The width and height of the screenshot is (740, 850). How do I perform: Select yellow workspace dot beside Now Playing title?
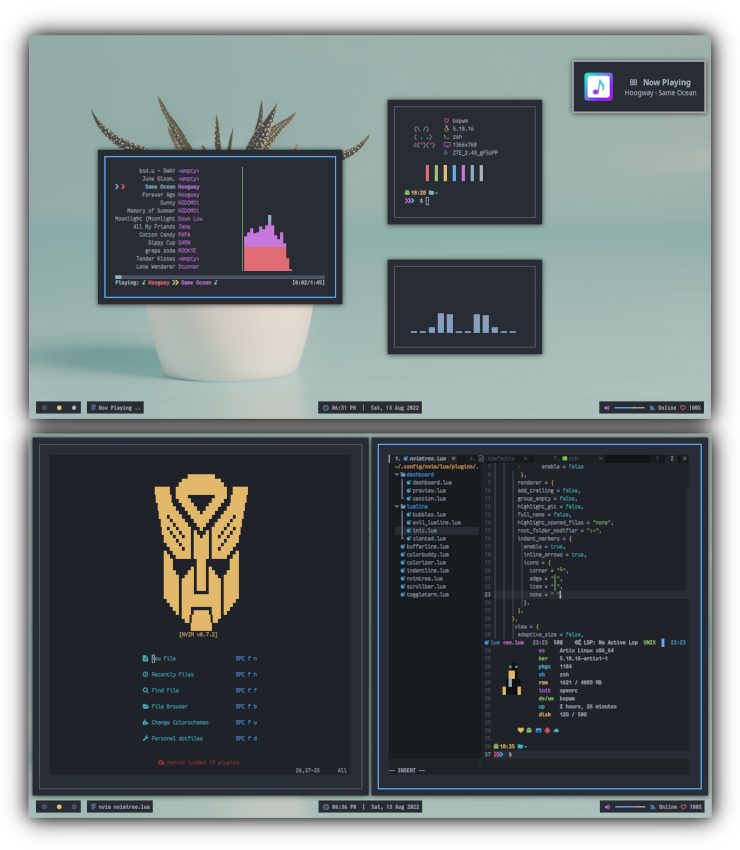[x=59, y=408]
